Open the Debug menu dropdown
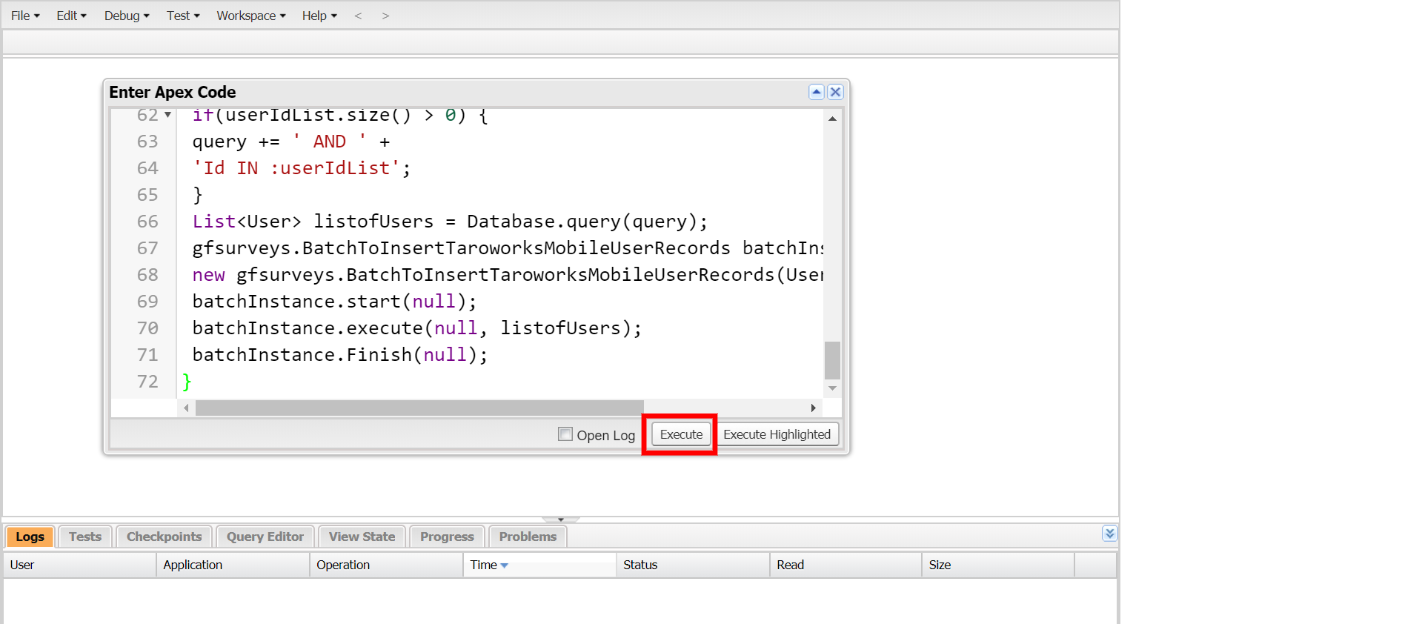 pos(126,16)
